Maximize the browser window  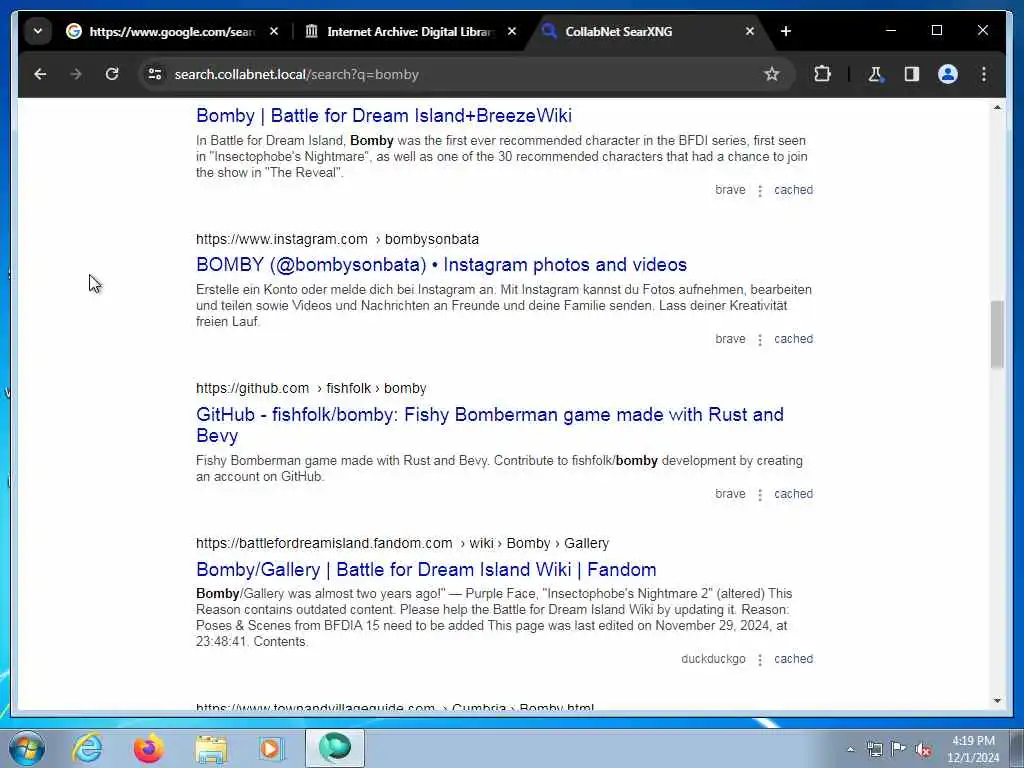(936, 31)
